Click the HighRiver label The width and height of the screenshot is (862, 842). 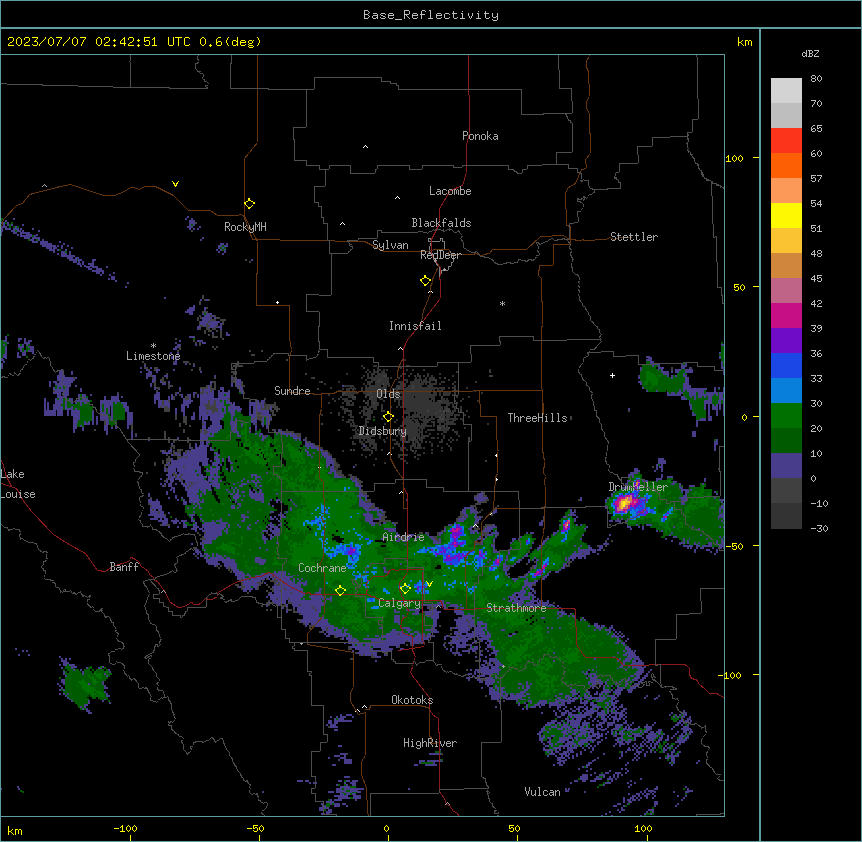(430, 743)
